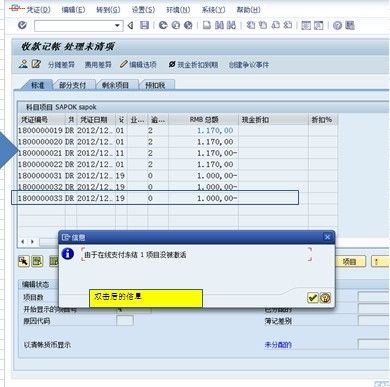Select document number 1800000033
Viewport: 390px width, 387px height.
click(x=40, y=198)
